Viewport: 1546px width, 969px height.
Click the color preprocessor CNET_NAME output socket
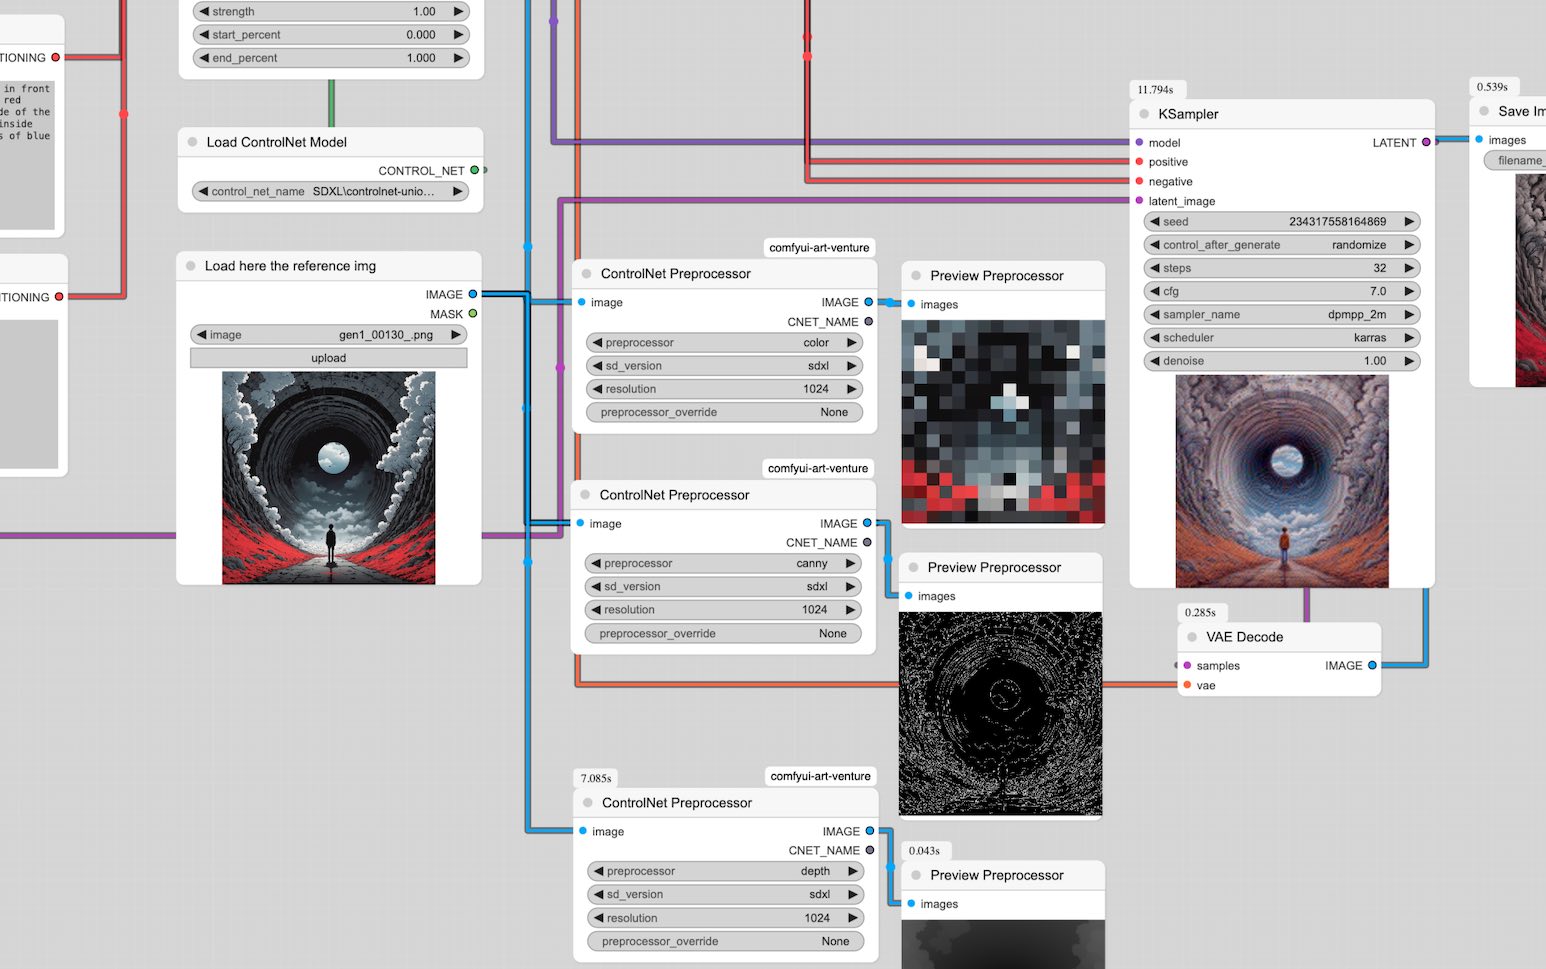(x=868, y=322)
